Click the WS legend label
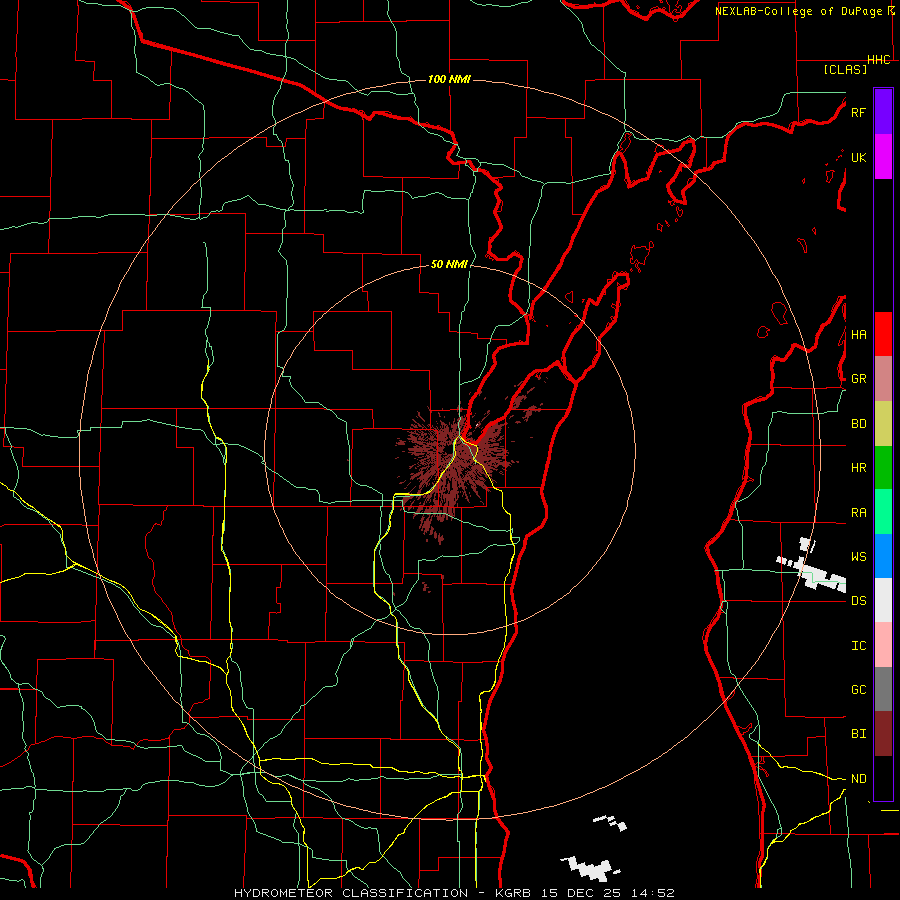The width and height of the screenshot is (900, 900). click(858, 557)
